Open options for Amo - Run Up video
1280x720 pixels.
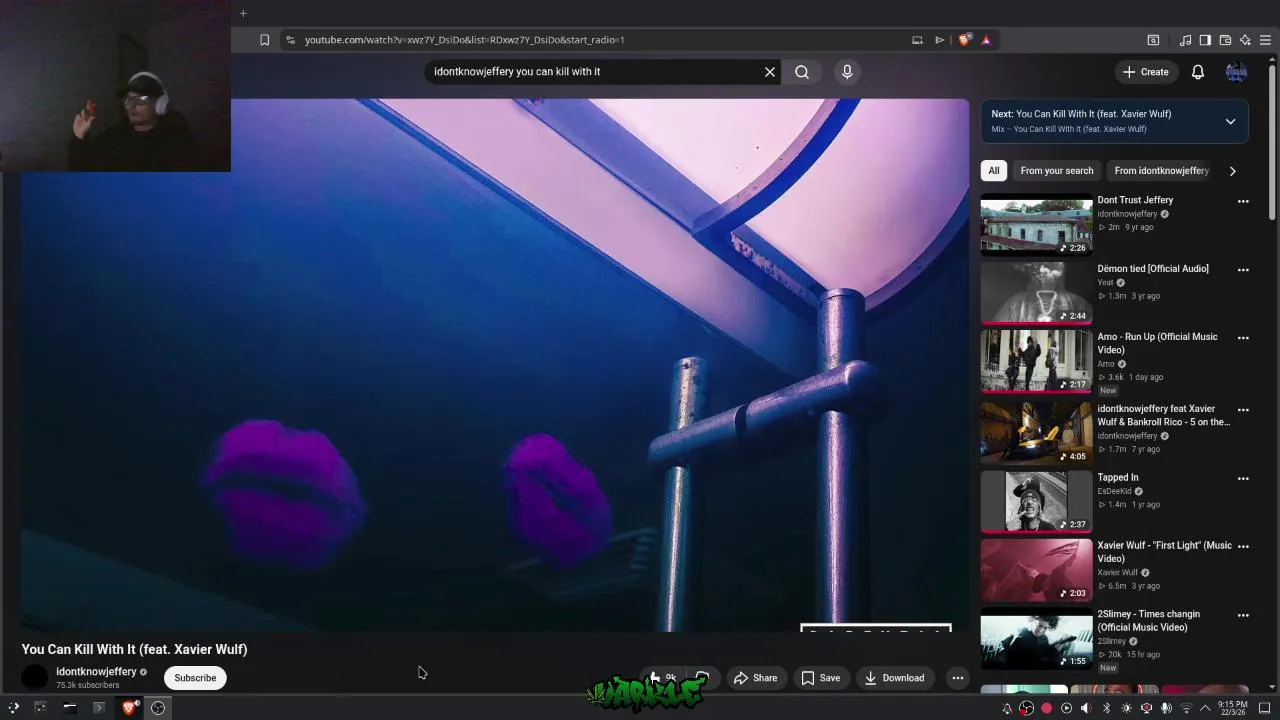[1243, 338]
